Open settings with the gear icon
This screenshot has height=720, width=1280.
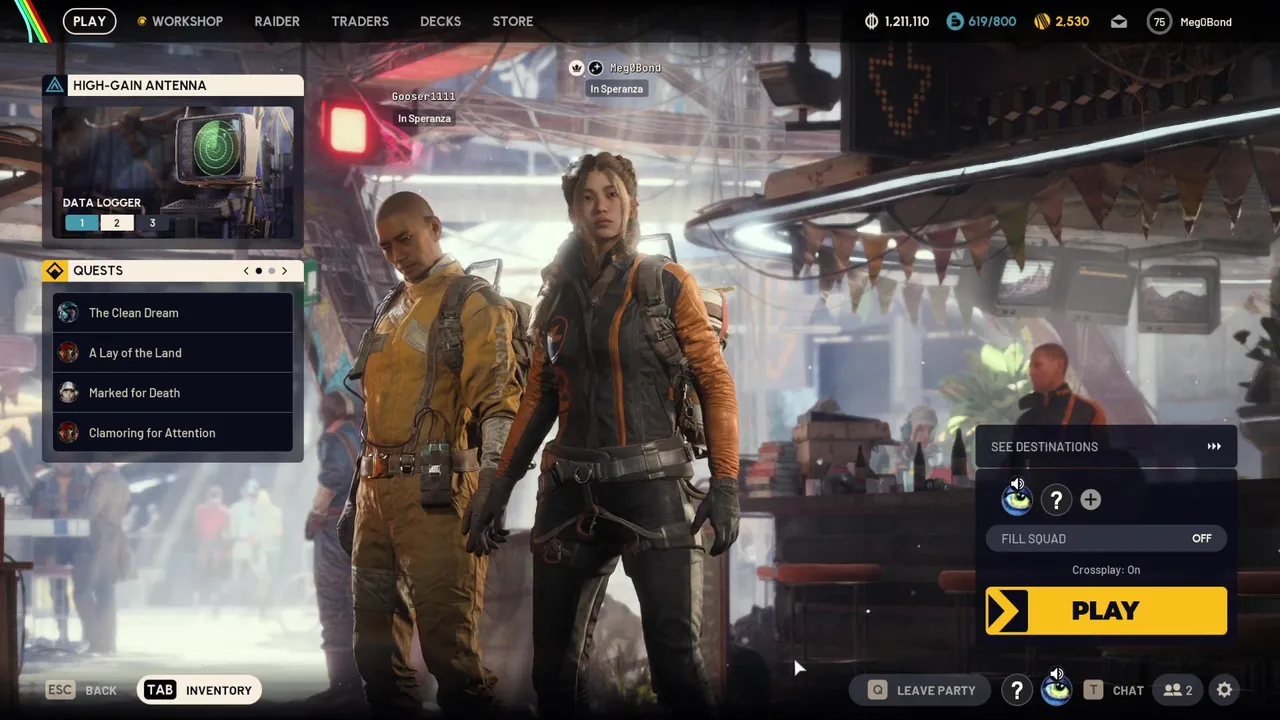coord(1224,690)
